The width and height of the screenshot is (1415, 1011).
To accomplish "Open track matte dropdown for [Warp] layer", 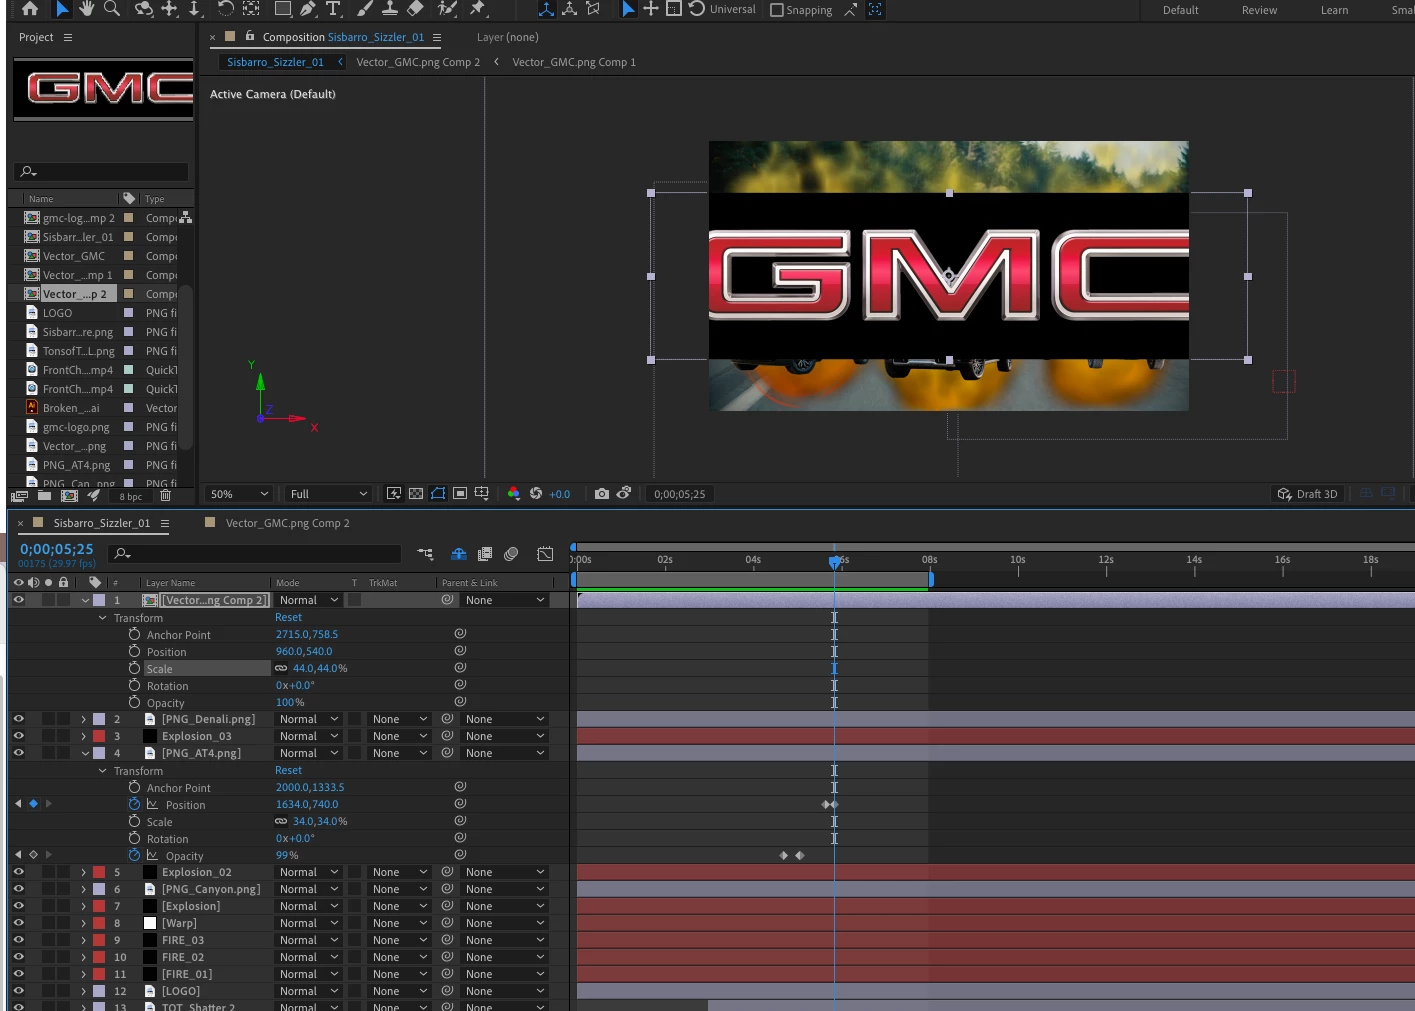I will click(399, 923).
